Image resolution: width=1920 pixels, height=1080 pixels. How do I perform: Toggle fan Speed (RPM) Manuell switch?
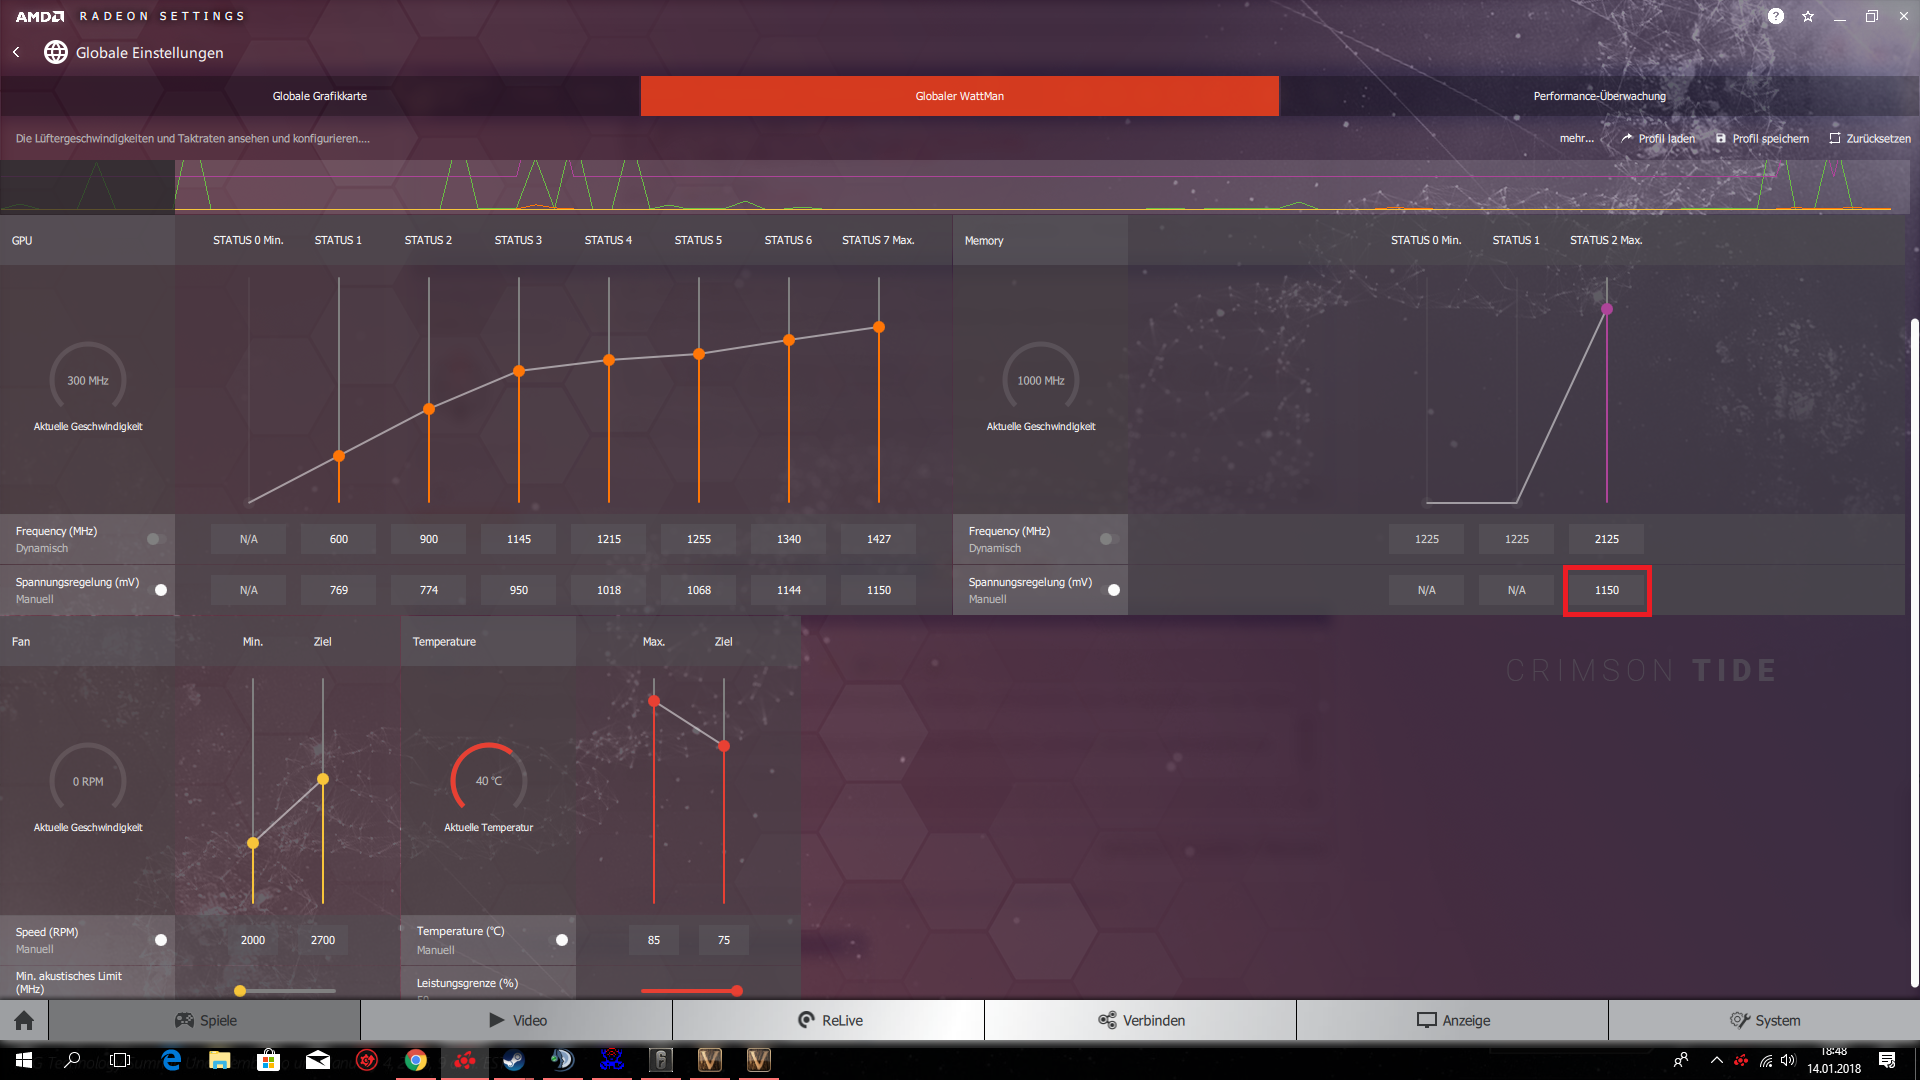click(161, 940)
